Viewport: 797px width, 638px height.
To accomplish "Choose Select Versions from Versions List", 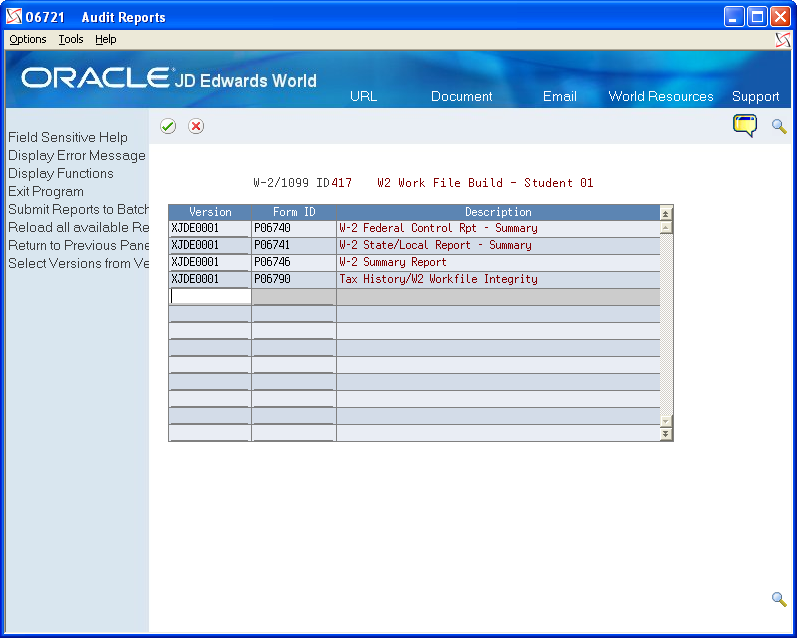I will tap(78, 263).
